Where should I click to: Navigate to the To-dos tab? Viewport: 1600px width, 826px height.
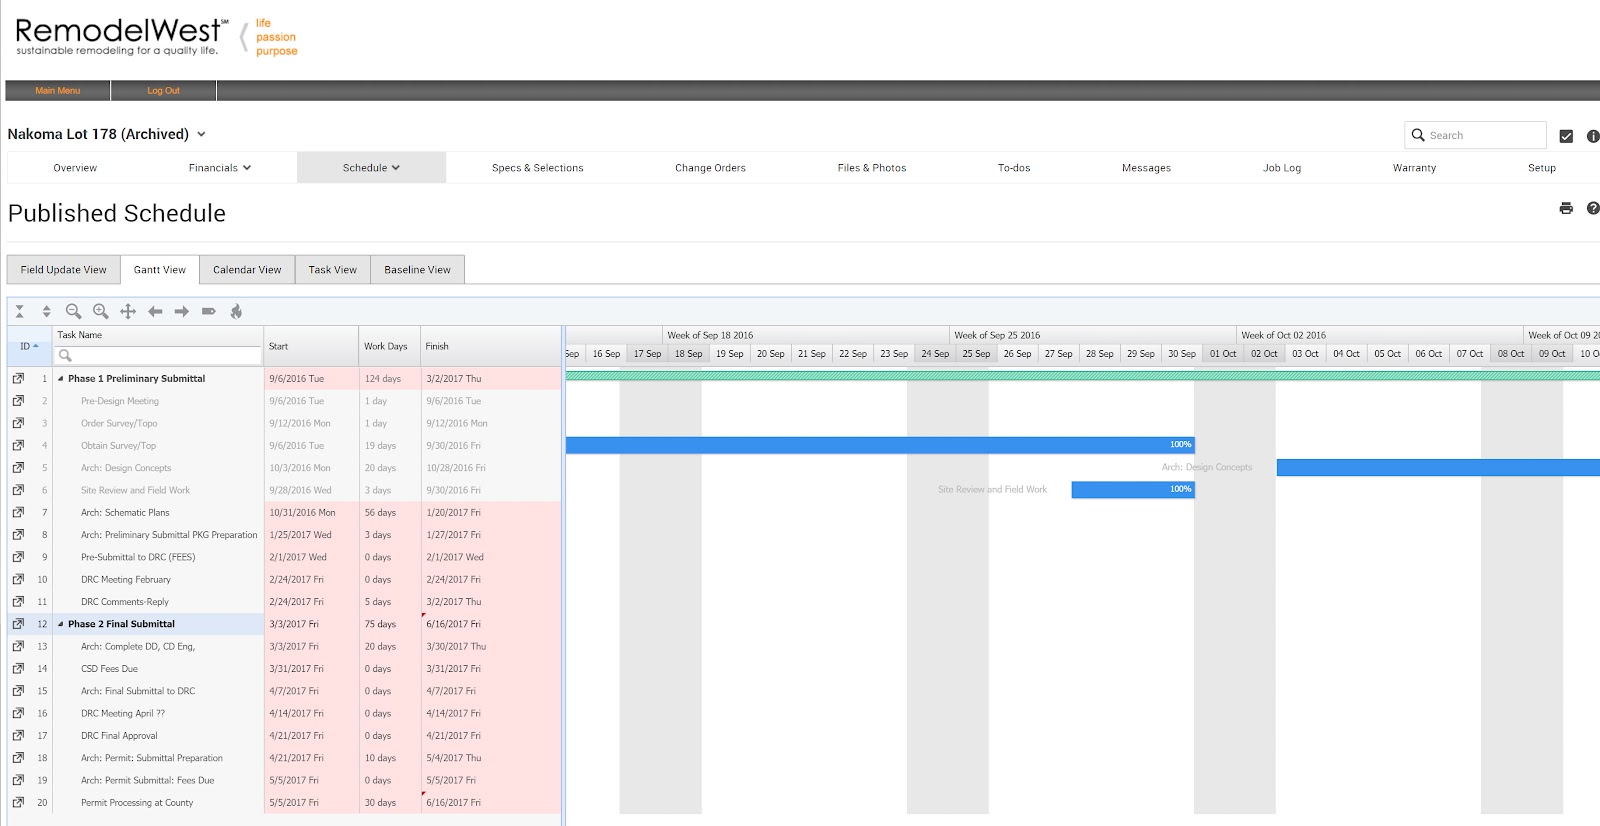pyautogui.click(x=1014, y=168)
